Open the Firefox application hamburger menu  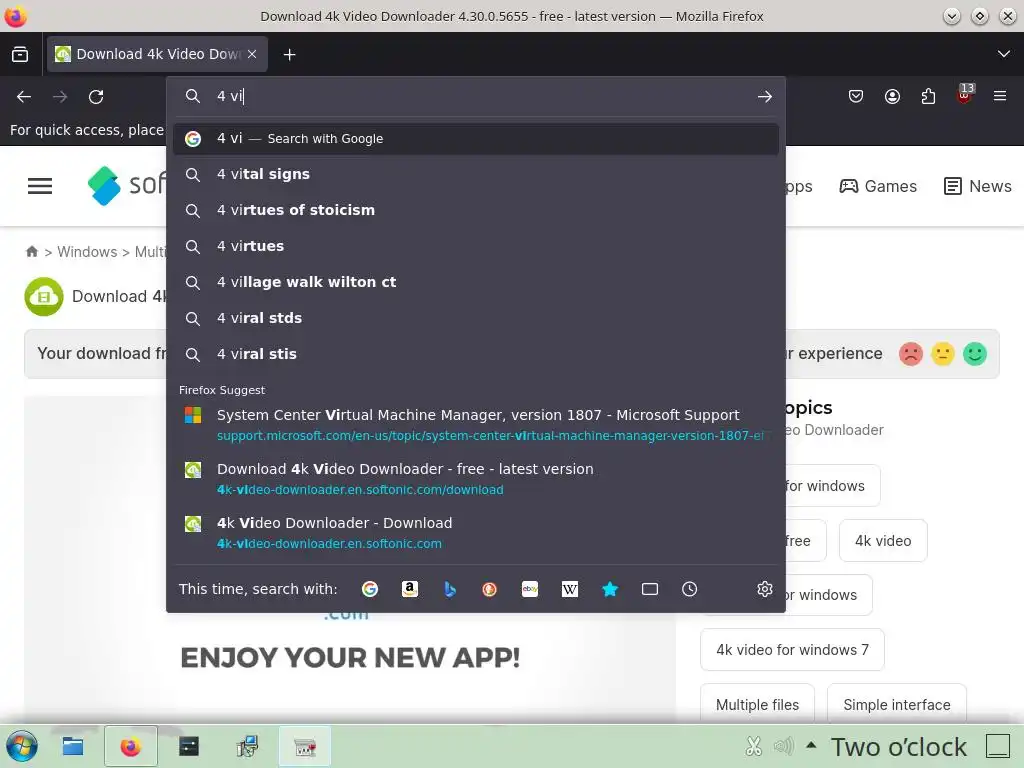[x=1000, y=96]
